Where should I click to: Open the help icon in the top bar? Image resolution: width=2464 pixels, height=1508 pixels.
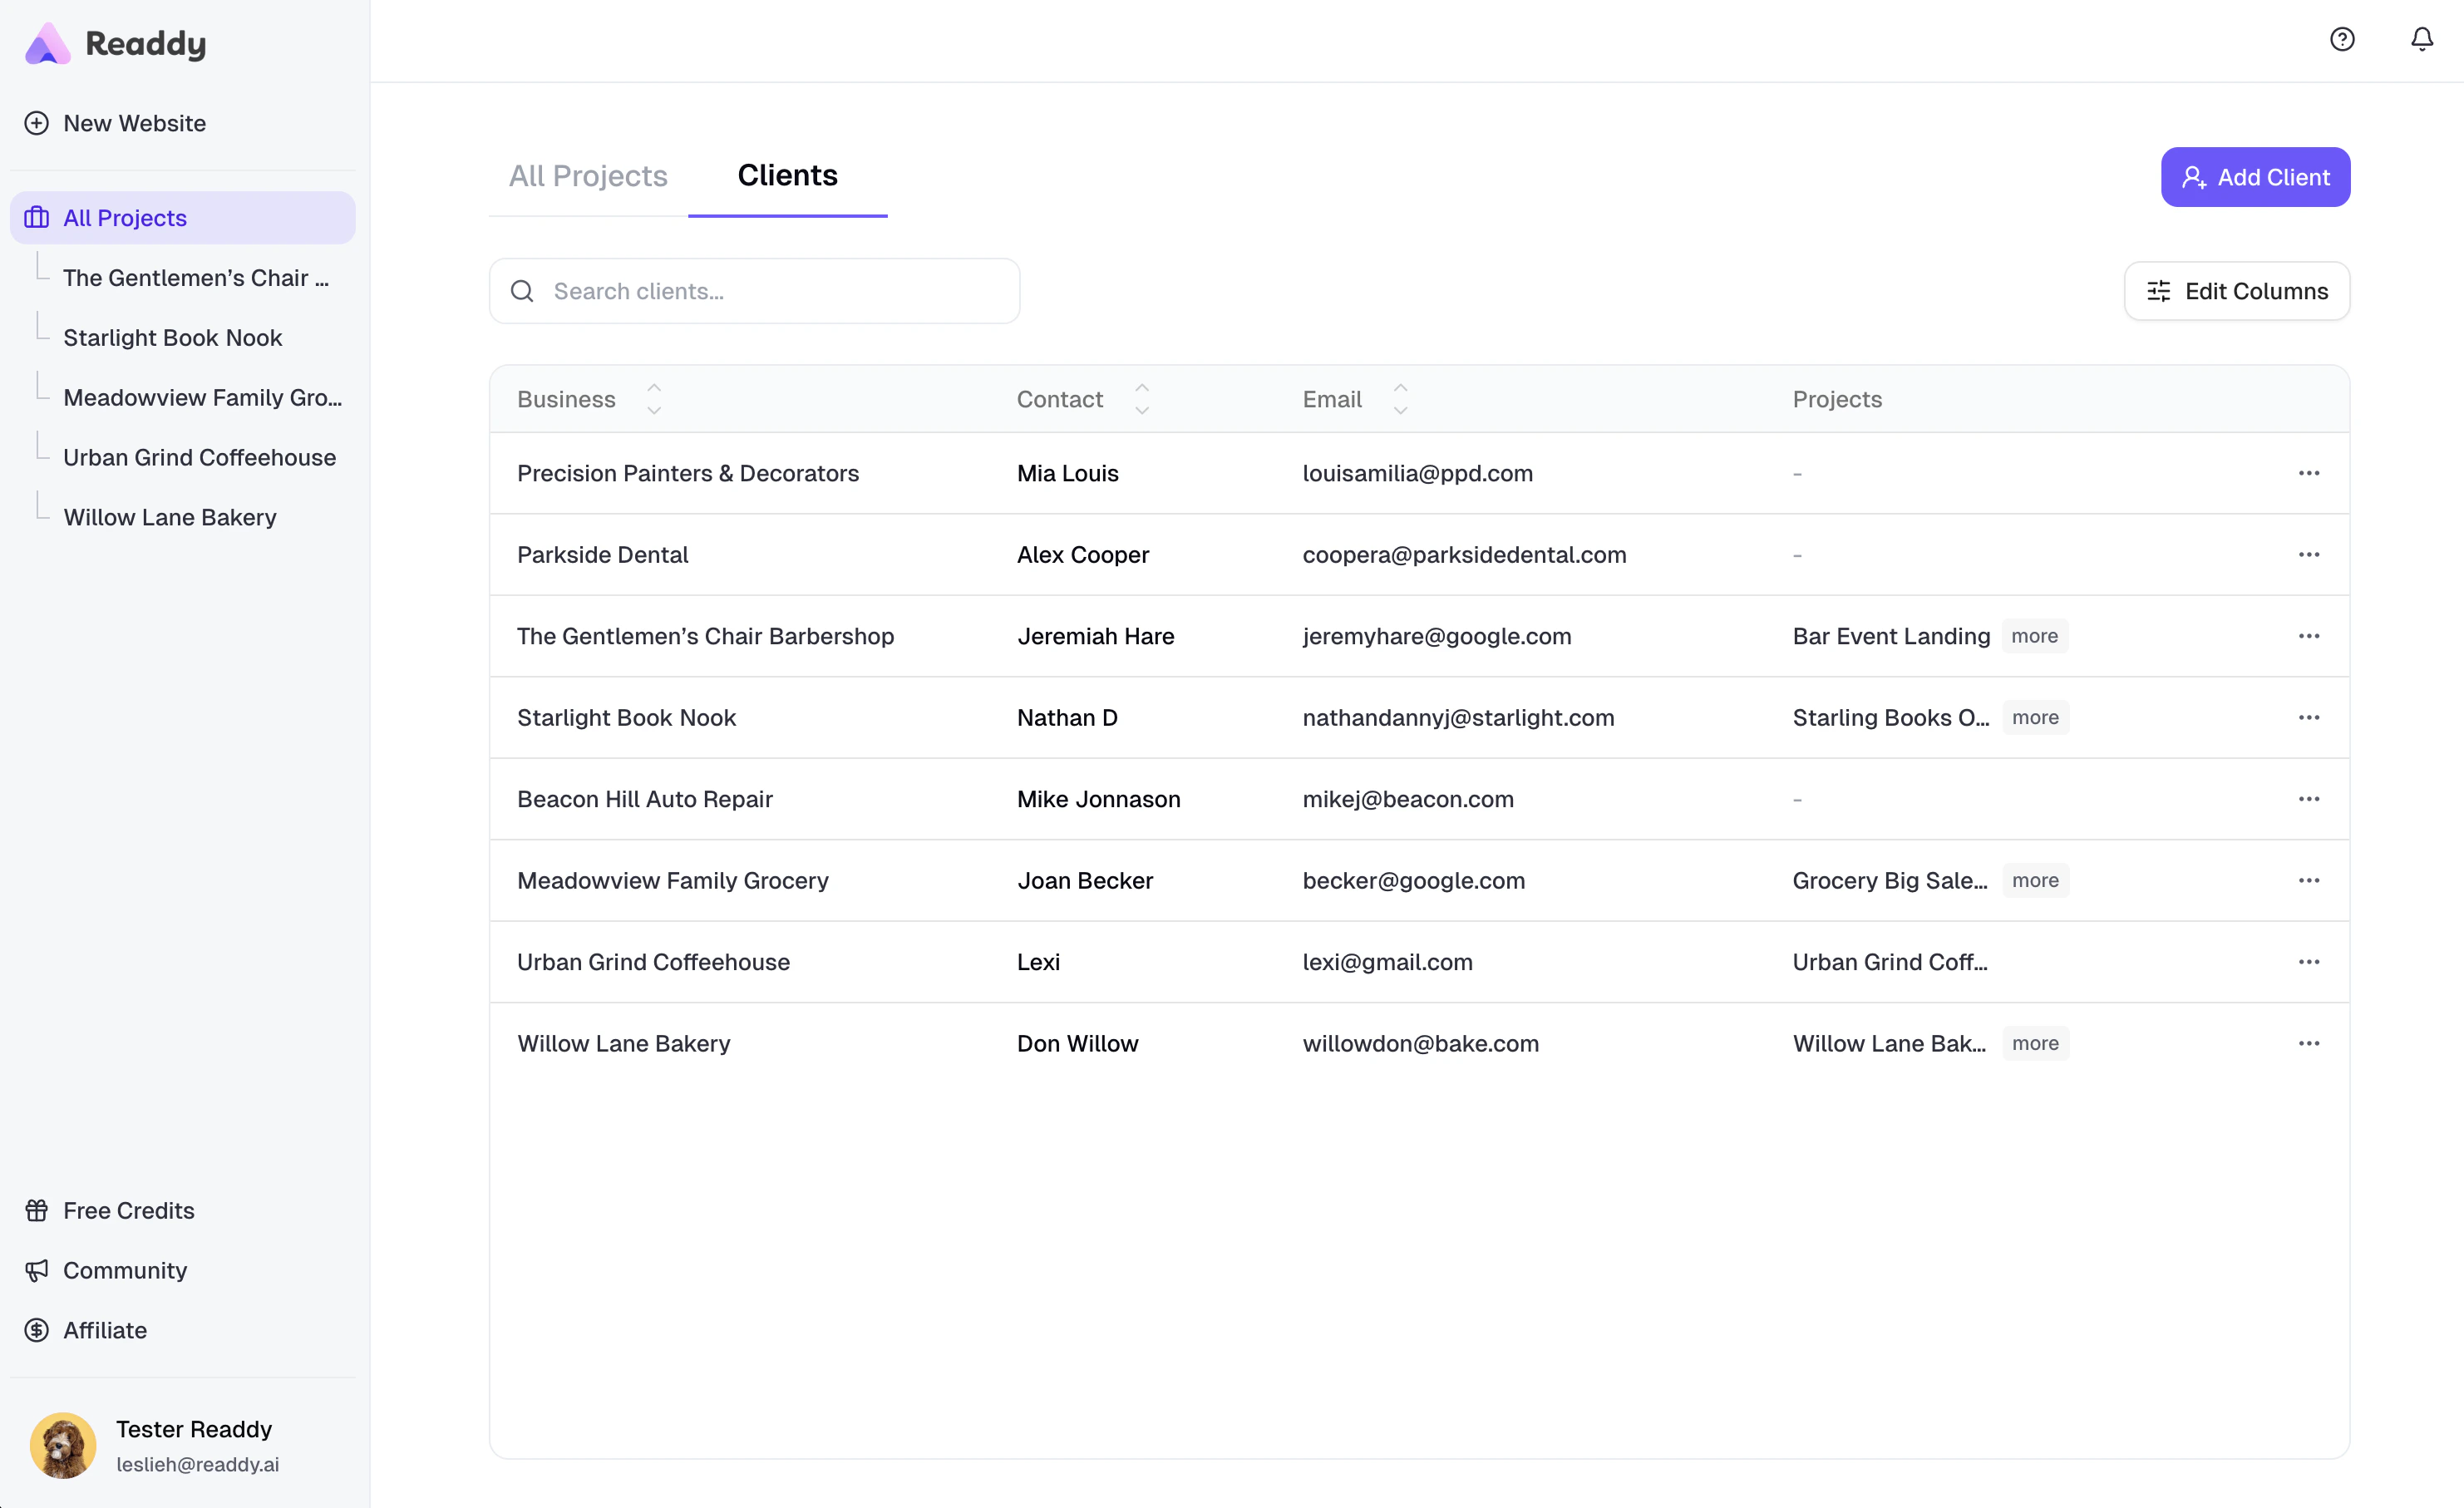click(2342, 39)
